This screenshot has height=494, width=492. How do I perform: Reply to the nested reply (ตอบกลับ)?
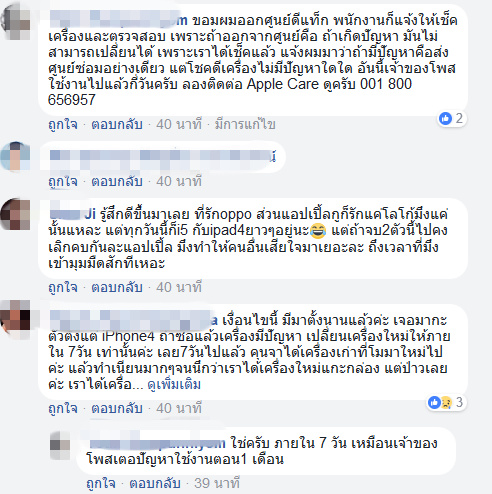pyautogui.click(x=155, y=483)
